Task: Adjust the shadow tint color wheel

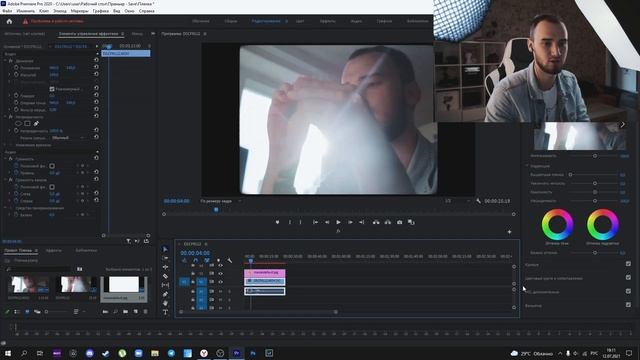Action: (557, 224)
